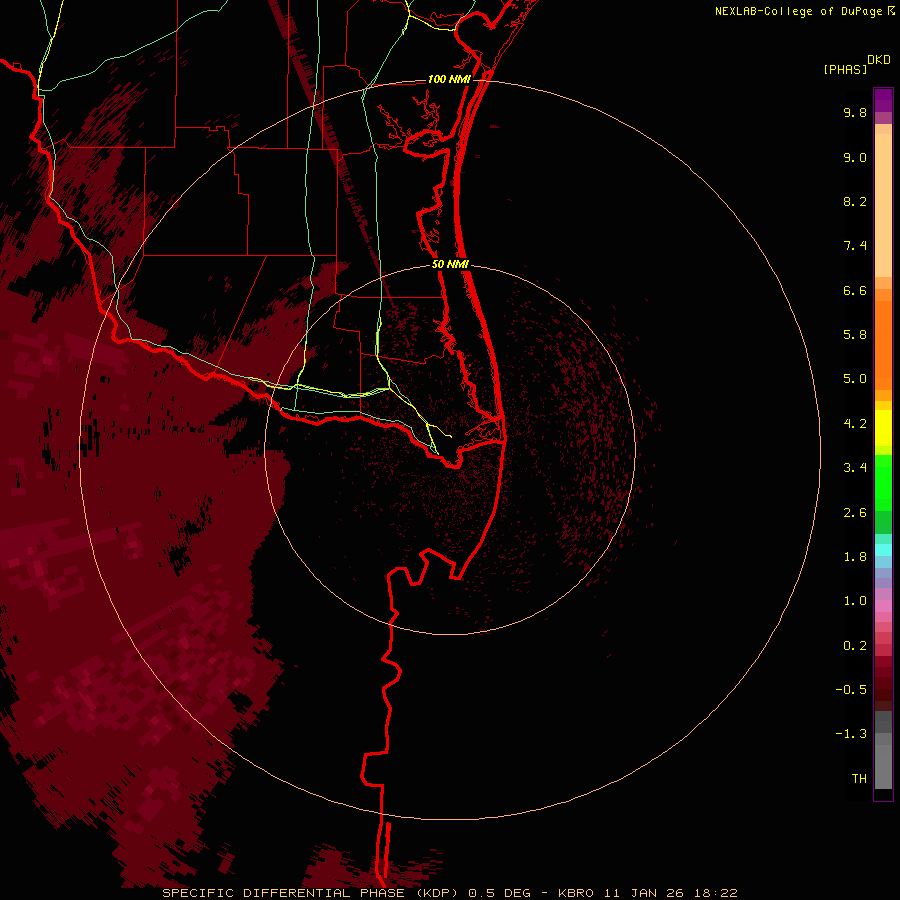
Task: Click the 5.8 scale value label
Action: [x=855, y=335]
